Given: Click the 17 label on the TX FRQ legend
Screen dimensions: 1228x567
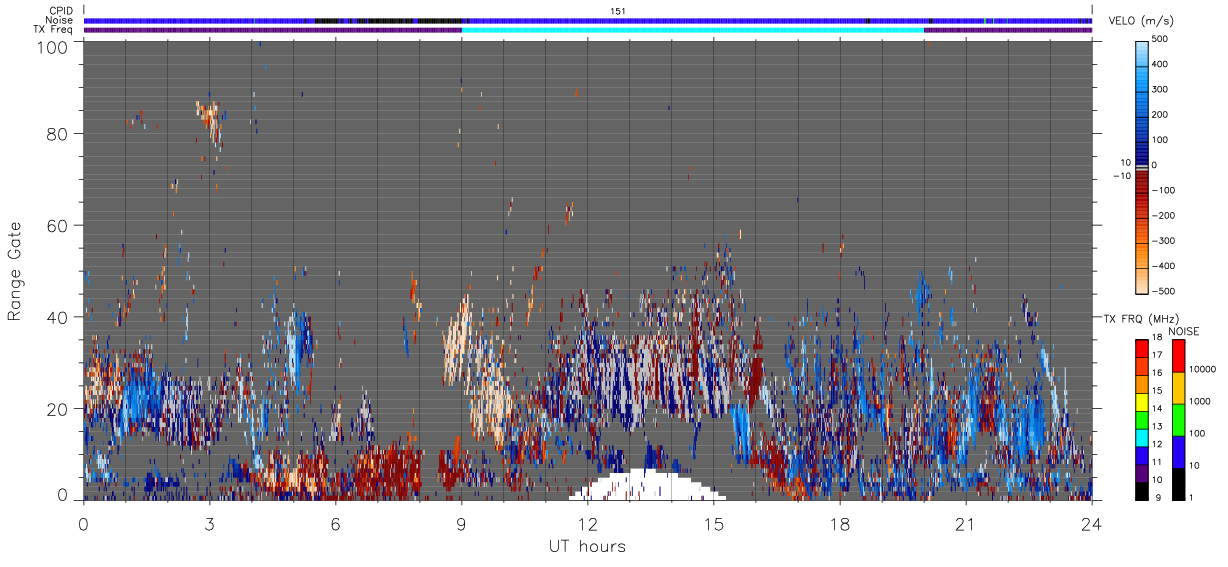Looking at the screenshot, I should click(x=1158, y=355).
